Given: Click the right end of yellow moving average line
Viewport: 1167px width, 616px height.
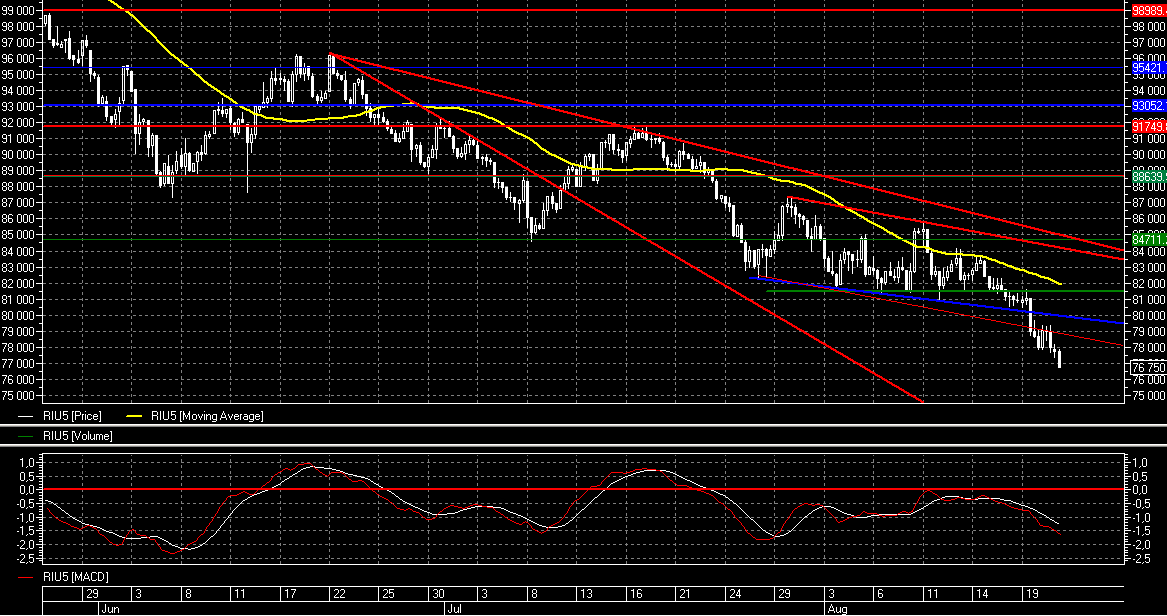Looking at the screenshot, I should click(x=1060, y=282).
